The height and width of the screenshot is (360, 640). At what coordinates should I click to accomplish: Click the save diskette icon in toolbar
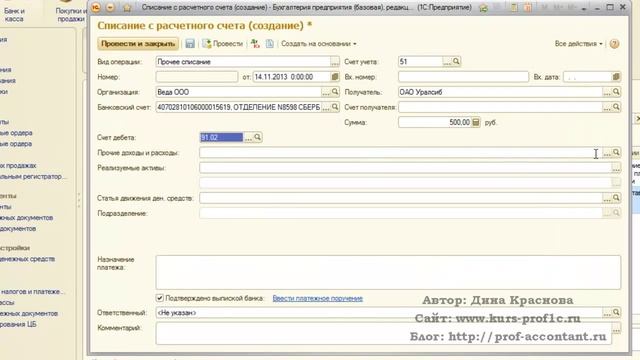coord(190,44)
